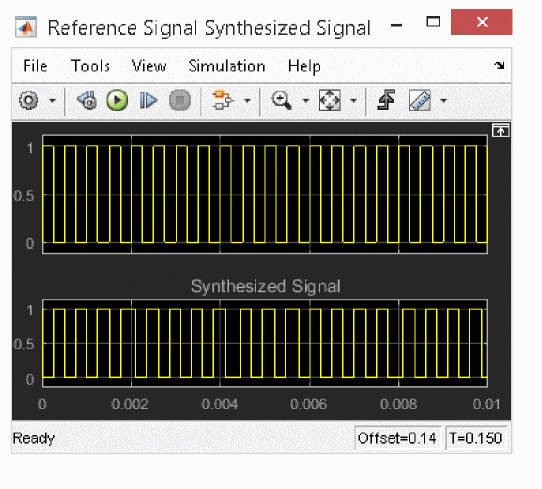Click the step back icon
Viewport: 542px width, 489px height.
87,101
